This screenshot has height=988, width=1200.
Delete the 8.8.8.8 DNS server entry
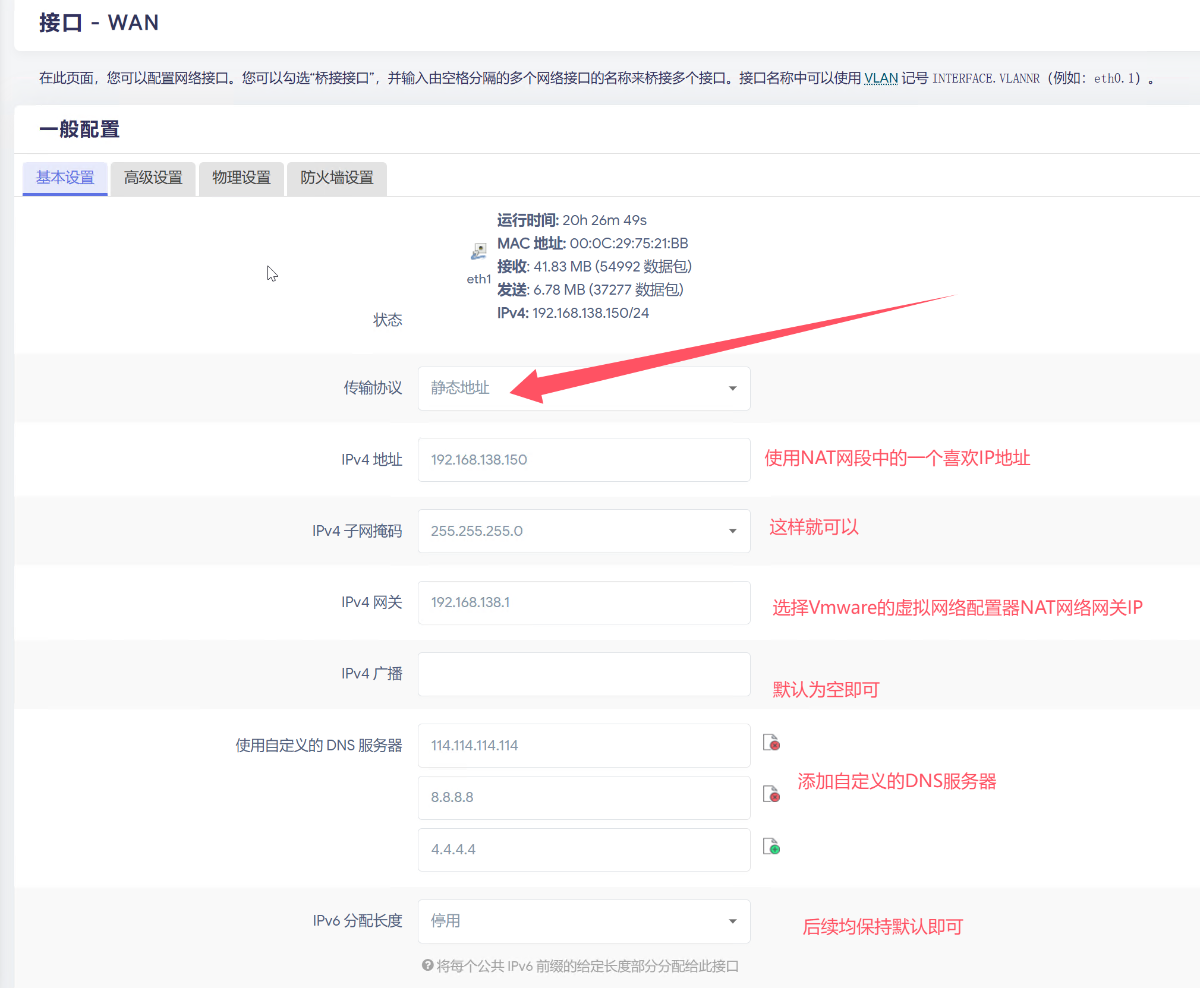pos(771,795)
